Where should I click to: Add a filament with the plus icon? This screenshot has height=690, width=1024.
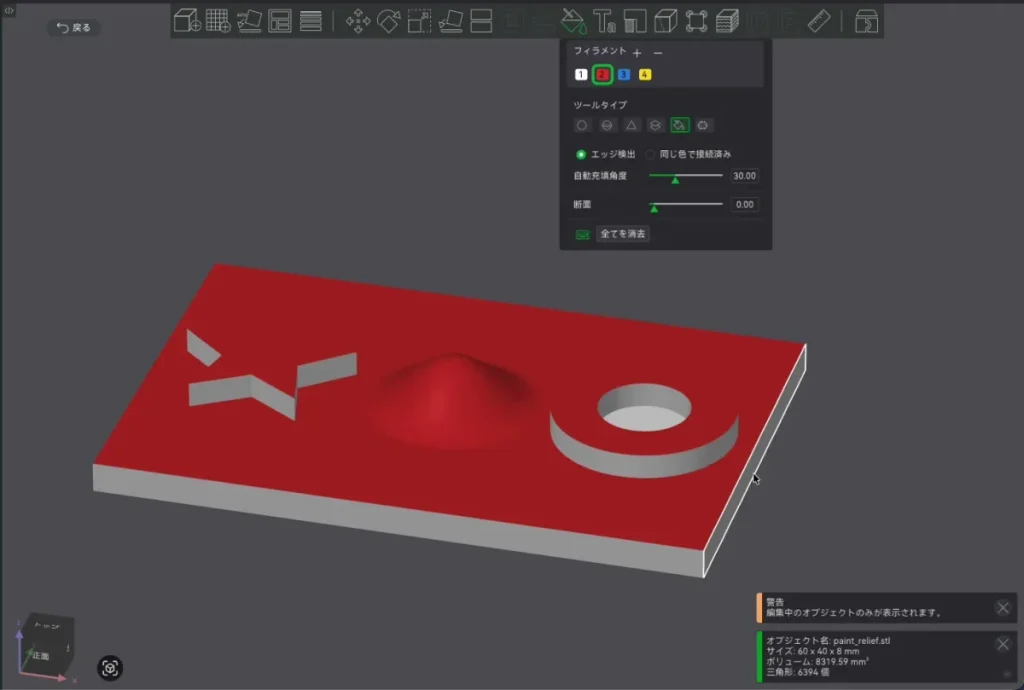tap(637, 52)
